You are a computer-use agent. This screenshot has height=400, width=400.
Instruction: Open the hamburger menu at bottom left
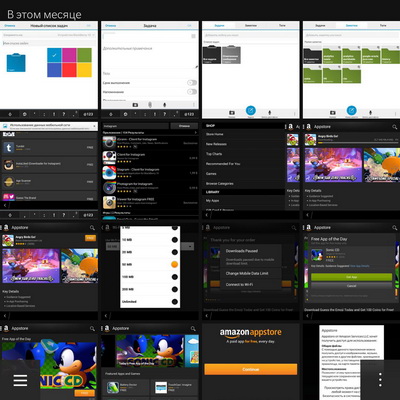pos(20,380)
